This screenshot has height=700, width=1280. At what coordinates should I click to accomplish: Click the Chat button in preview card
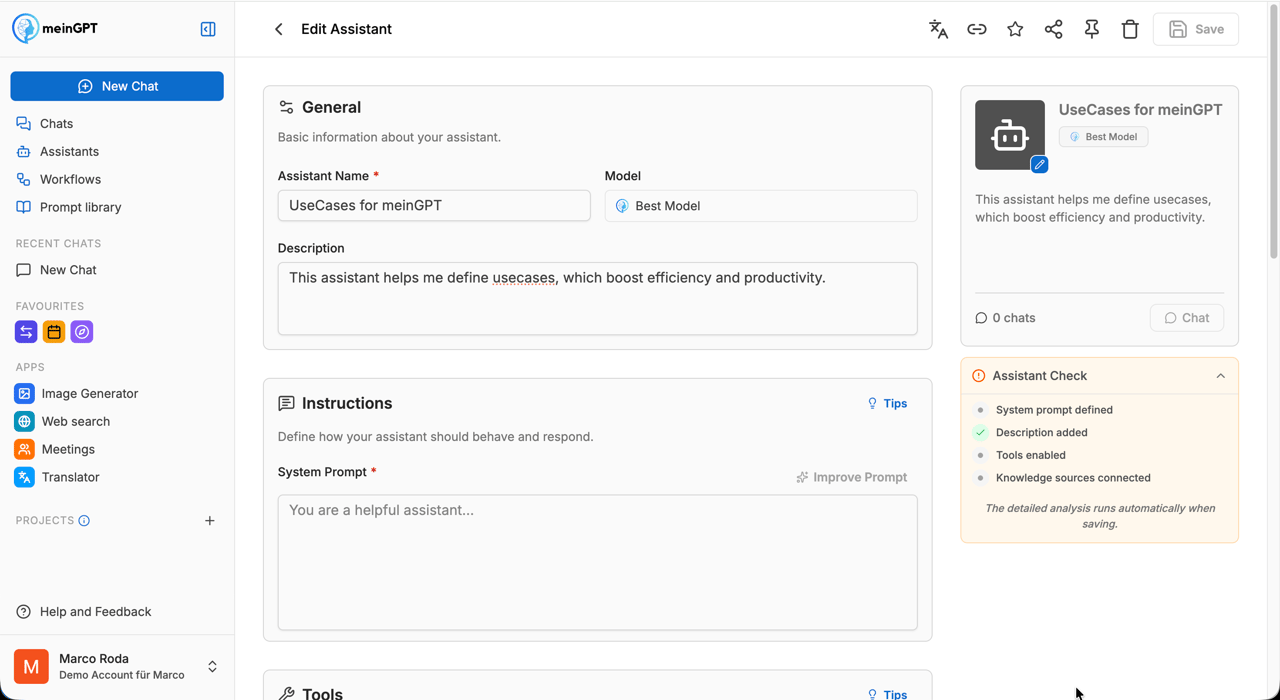pyautogui.click(x=1187, y=318)
